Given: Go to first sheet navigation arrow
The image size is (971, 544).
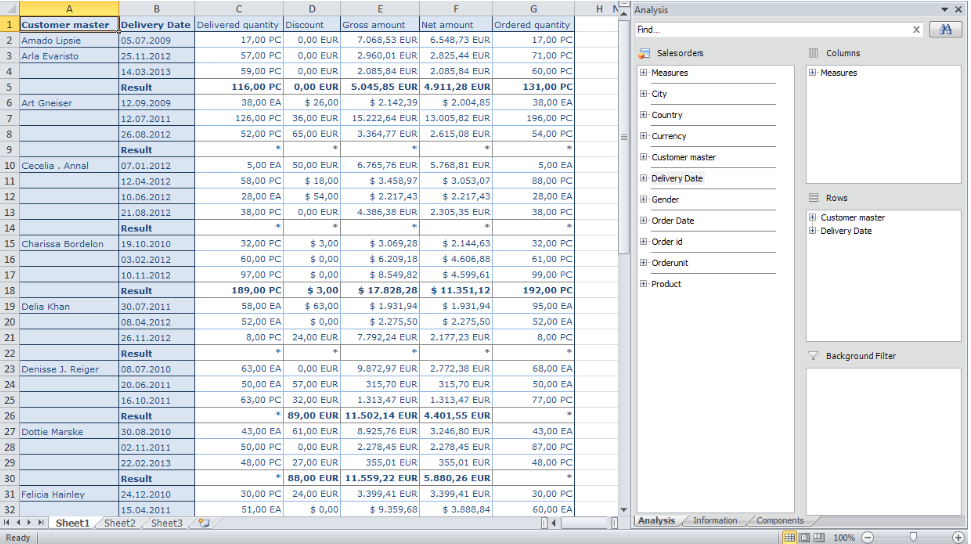Looking at the screenshot, I should coord(7,523).
